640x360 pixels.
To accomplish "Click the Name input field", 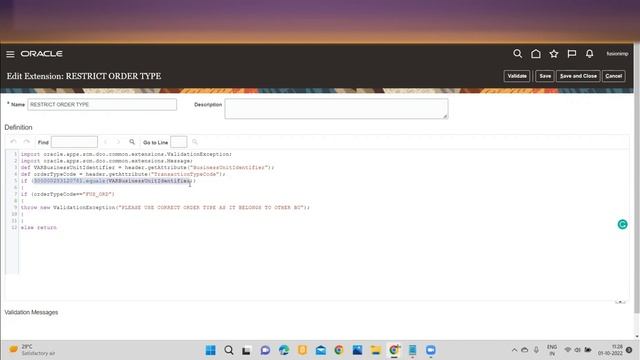I will (x=102, y=104).
